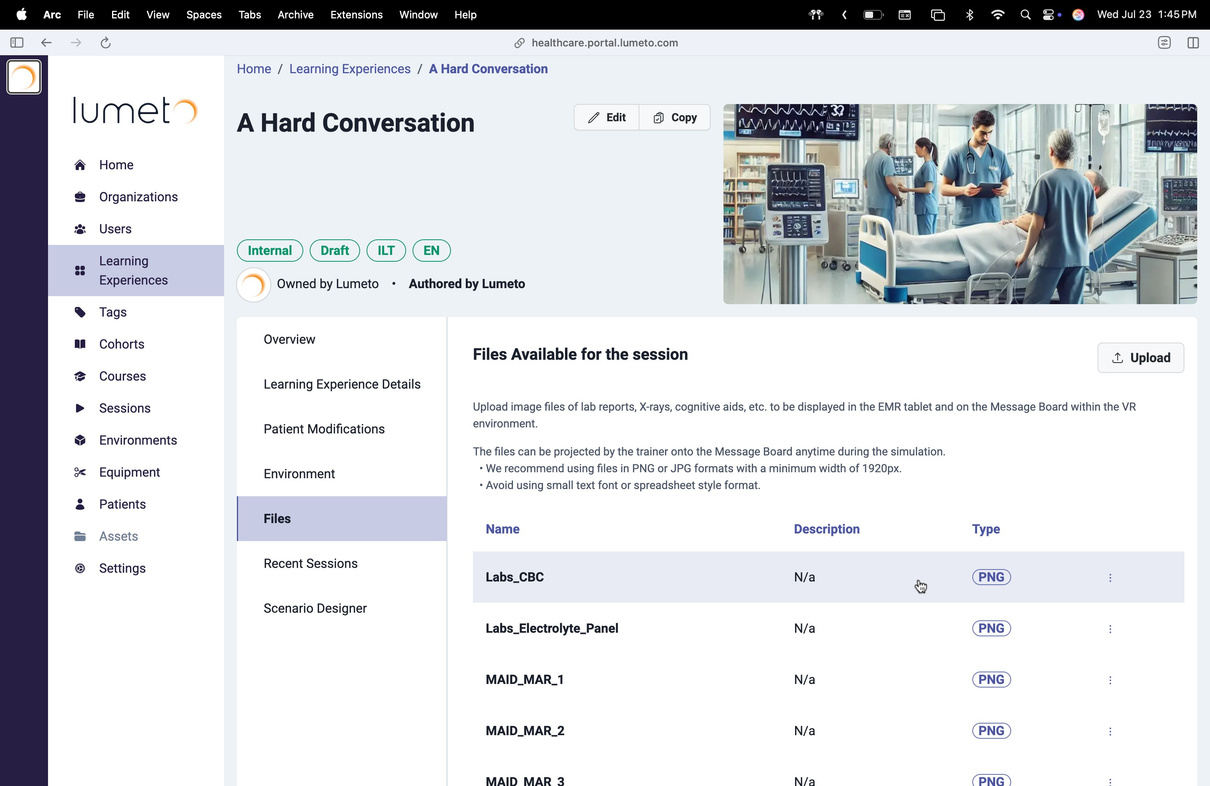Open the Extensions menu
Image resolution: width=1210 pixels, height=786 pixels.
click(x=356, y=15)
